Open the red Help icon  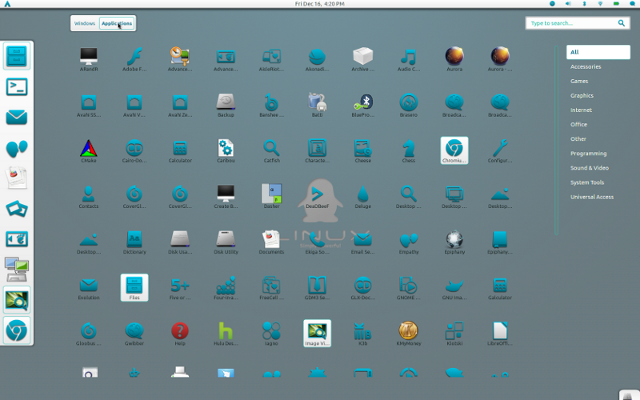click(x=180, y=333)
